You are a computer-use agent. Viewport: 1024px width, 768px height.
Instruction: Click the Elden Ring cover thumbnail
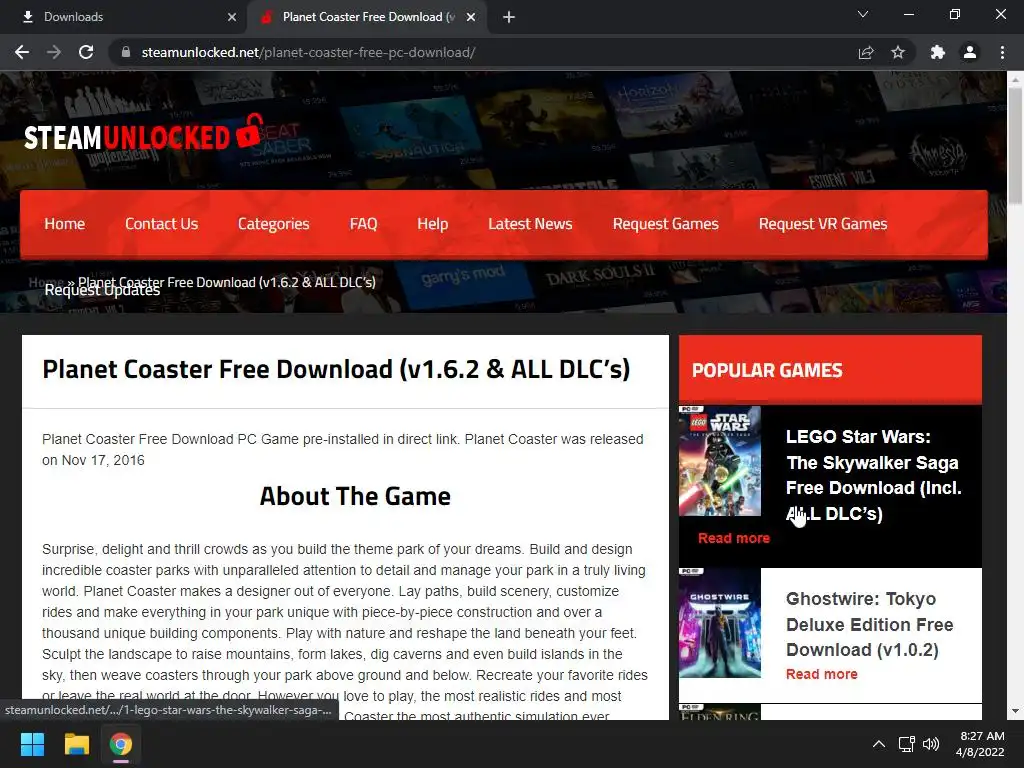(x=720, y=712)
